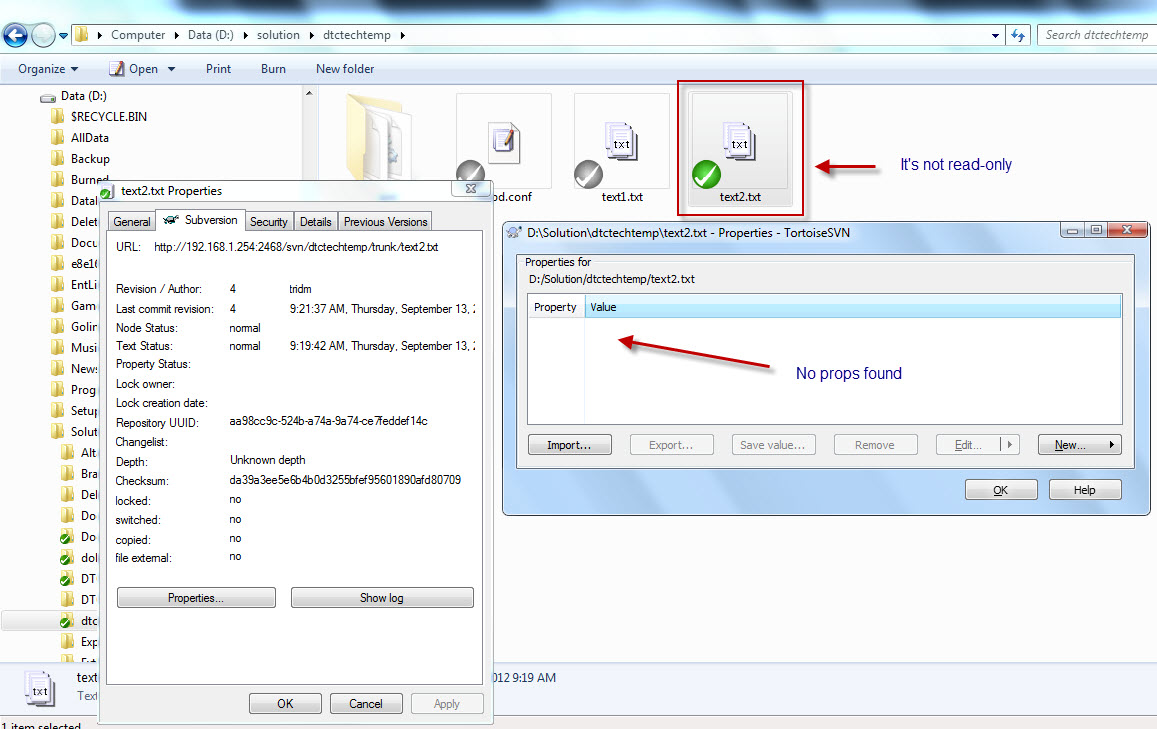This screenshot has width=1157, height=729.
Task: Minimize the TortoiseSVN properties window
Action: [1073, 229]
